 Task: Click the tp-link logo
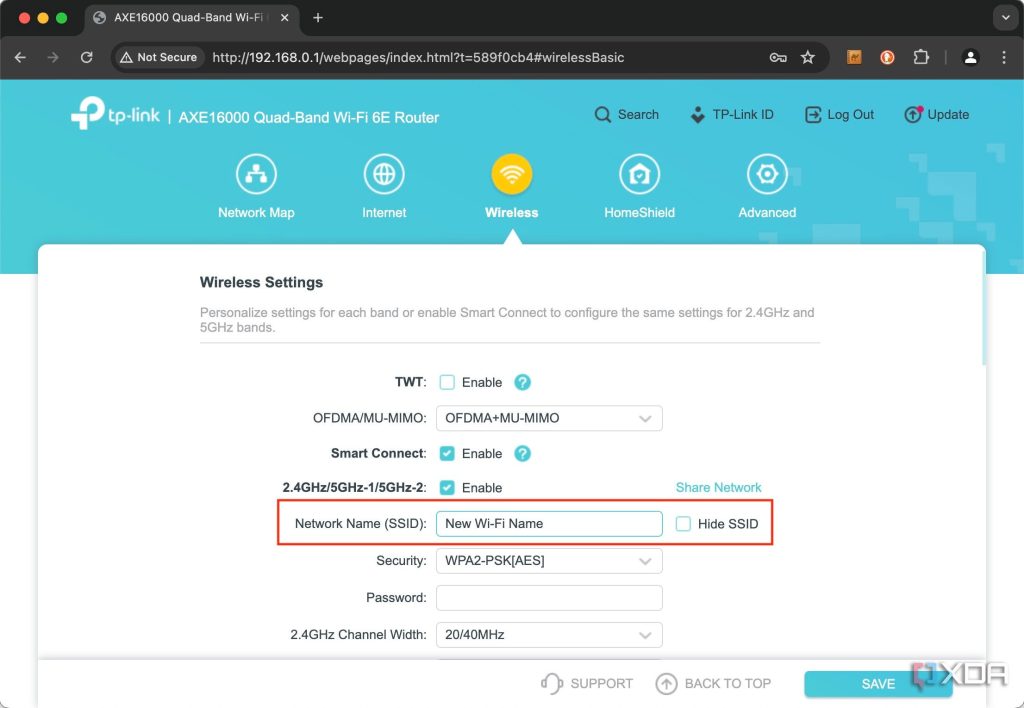point(116,114)
